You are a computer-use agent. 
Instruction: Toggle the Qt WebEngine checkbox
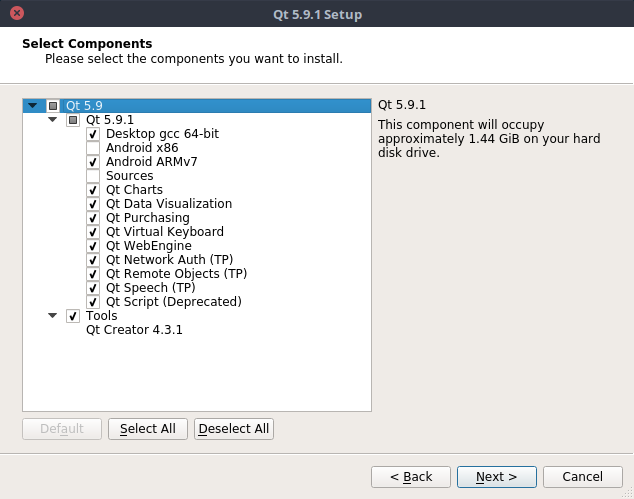point(93,246)
